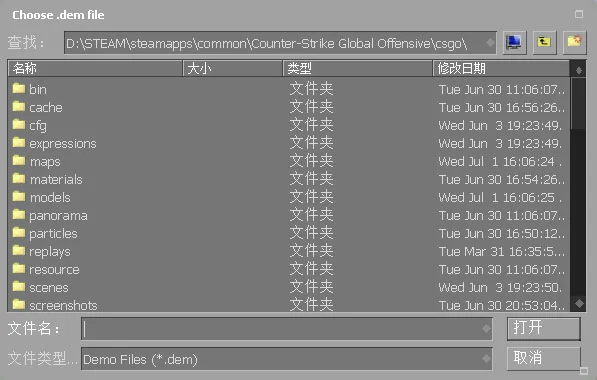
Task: Select the screenshots folder name
Action: pos(63,306)
